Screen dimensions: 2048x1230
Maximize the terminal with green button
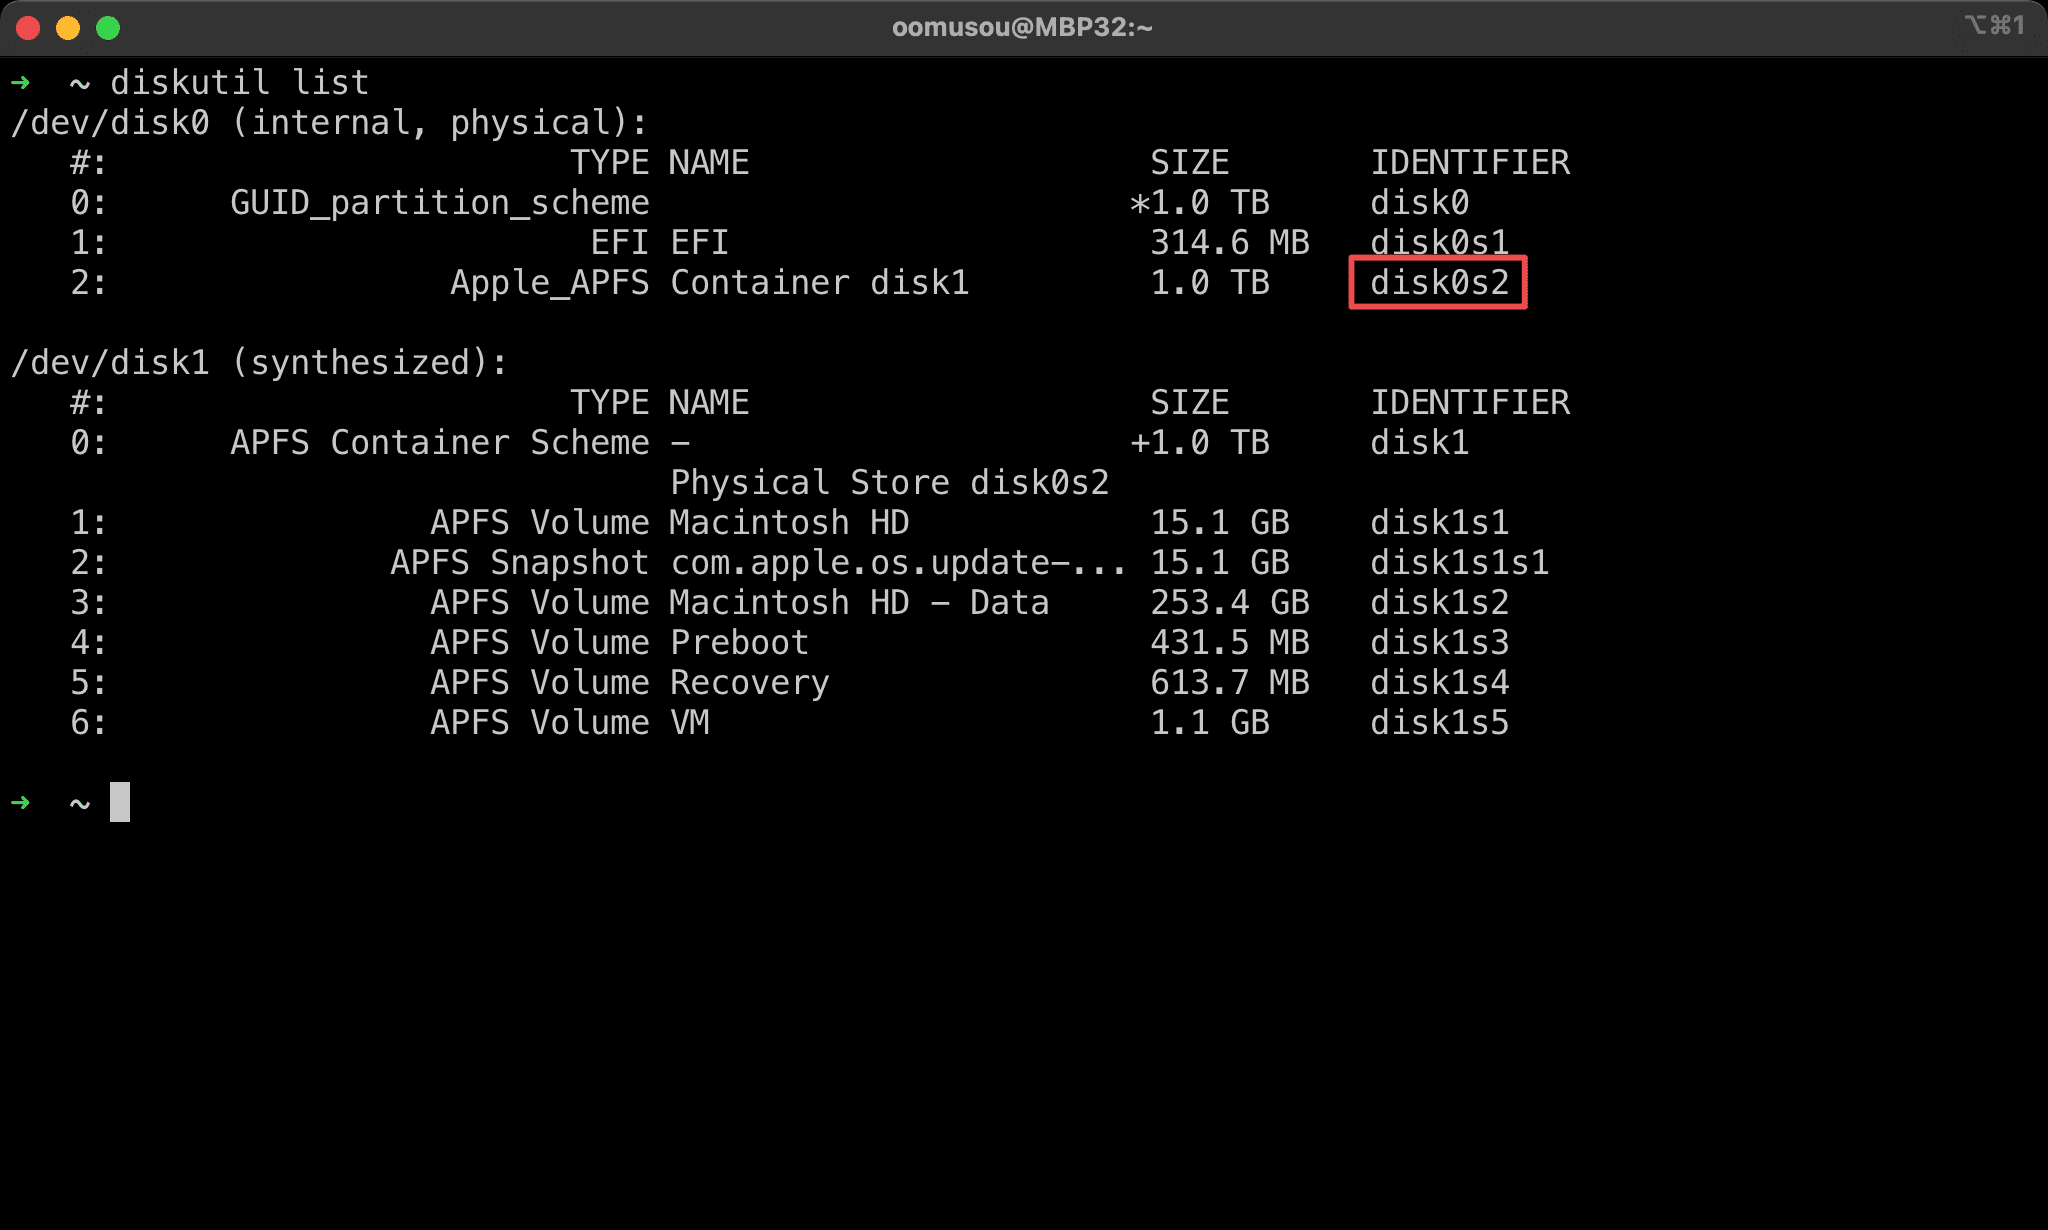point(108,28)
